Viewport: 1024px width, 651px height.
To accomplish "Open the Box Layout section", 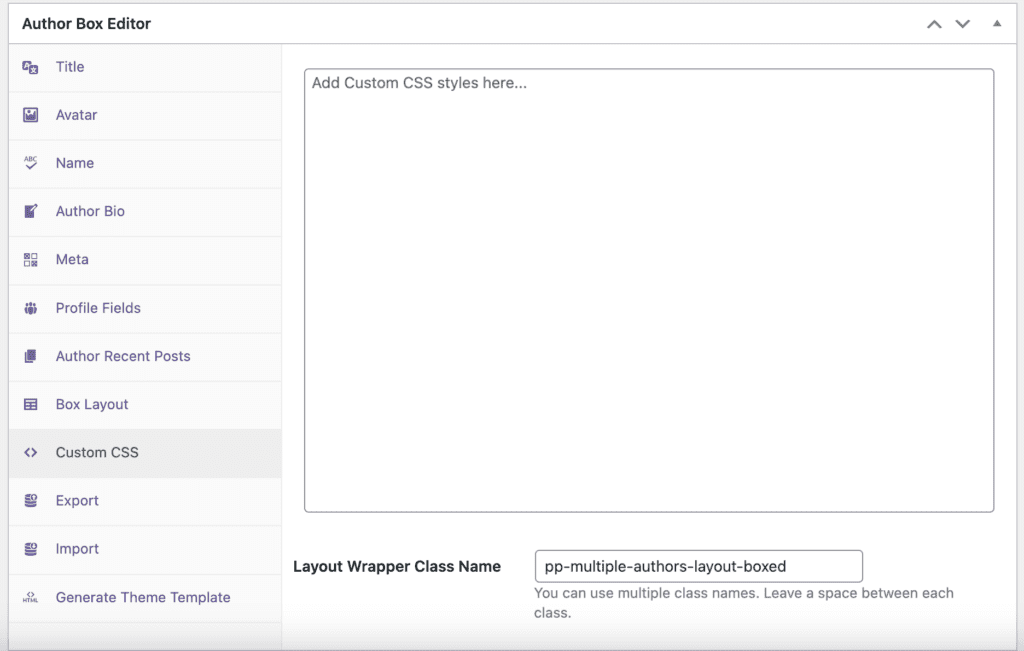I will [90, 404].
